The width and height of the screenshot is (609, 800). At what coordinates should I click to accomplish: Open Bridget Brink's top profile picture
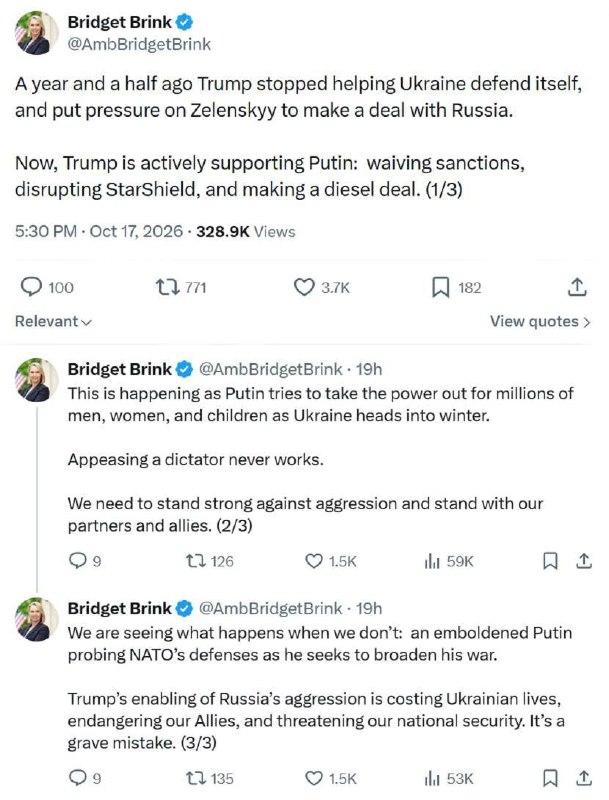coord(36,33)
